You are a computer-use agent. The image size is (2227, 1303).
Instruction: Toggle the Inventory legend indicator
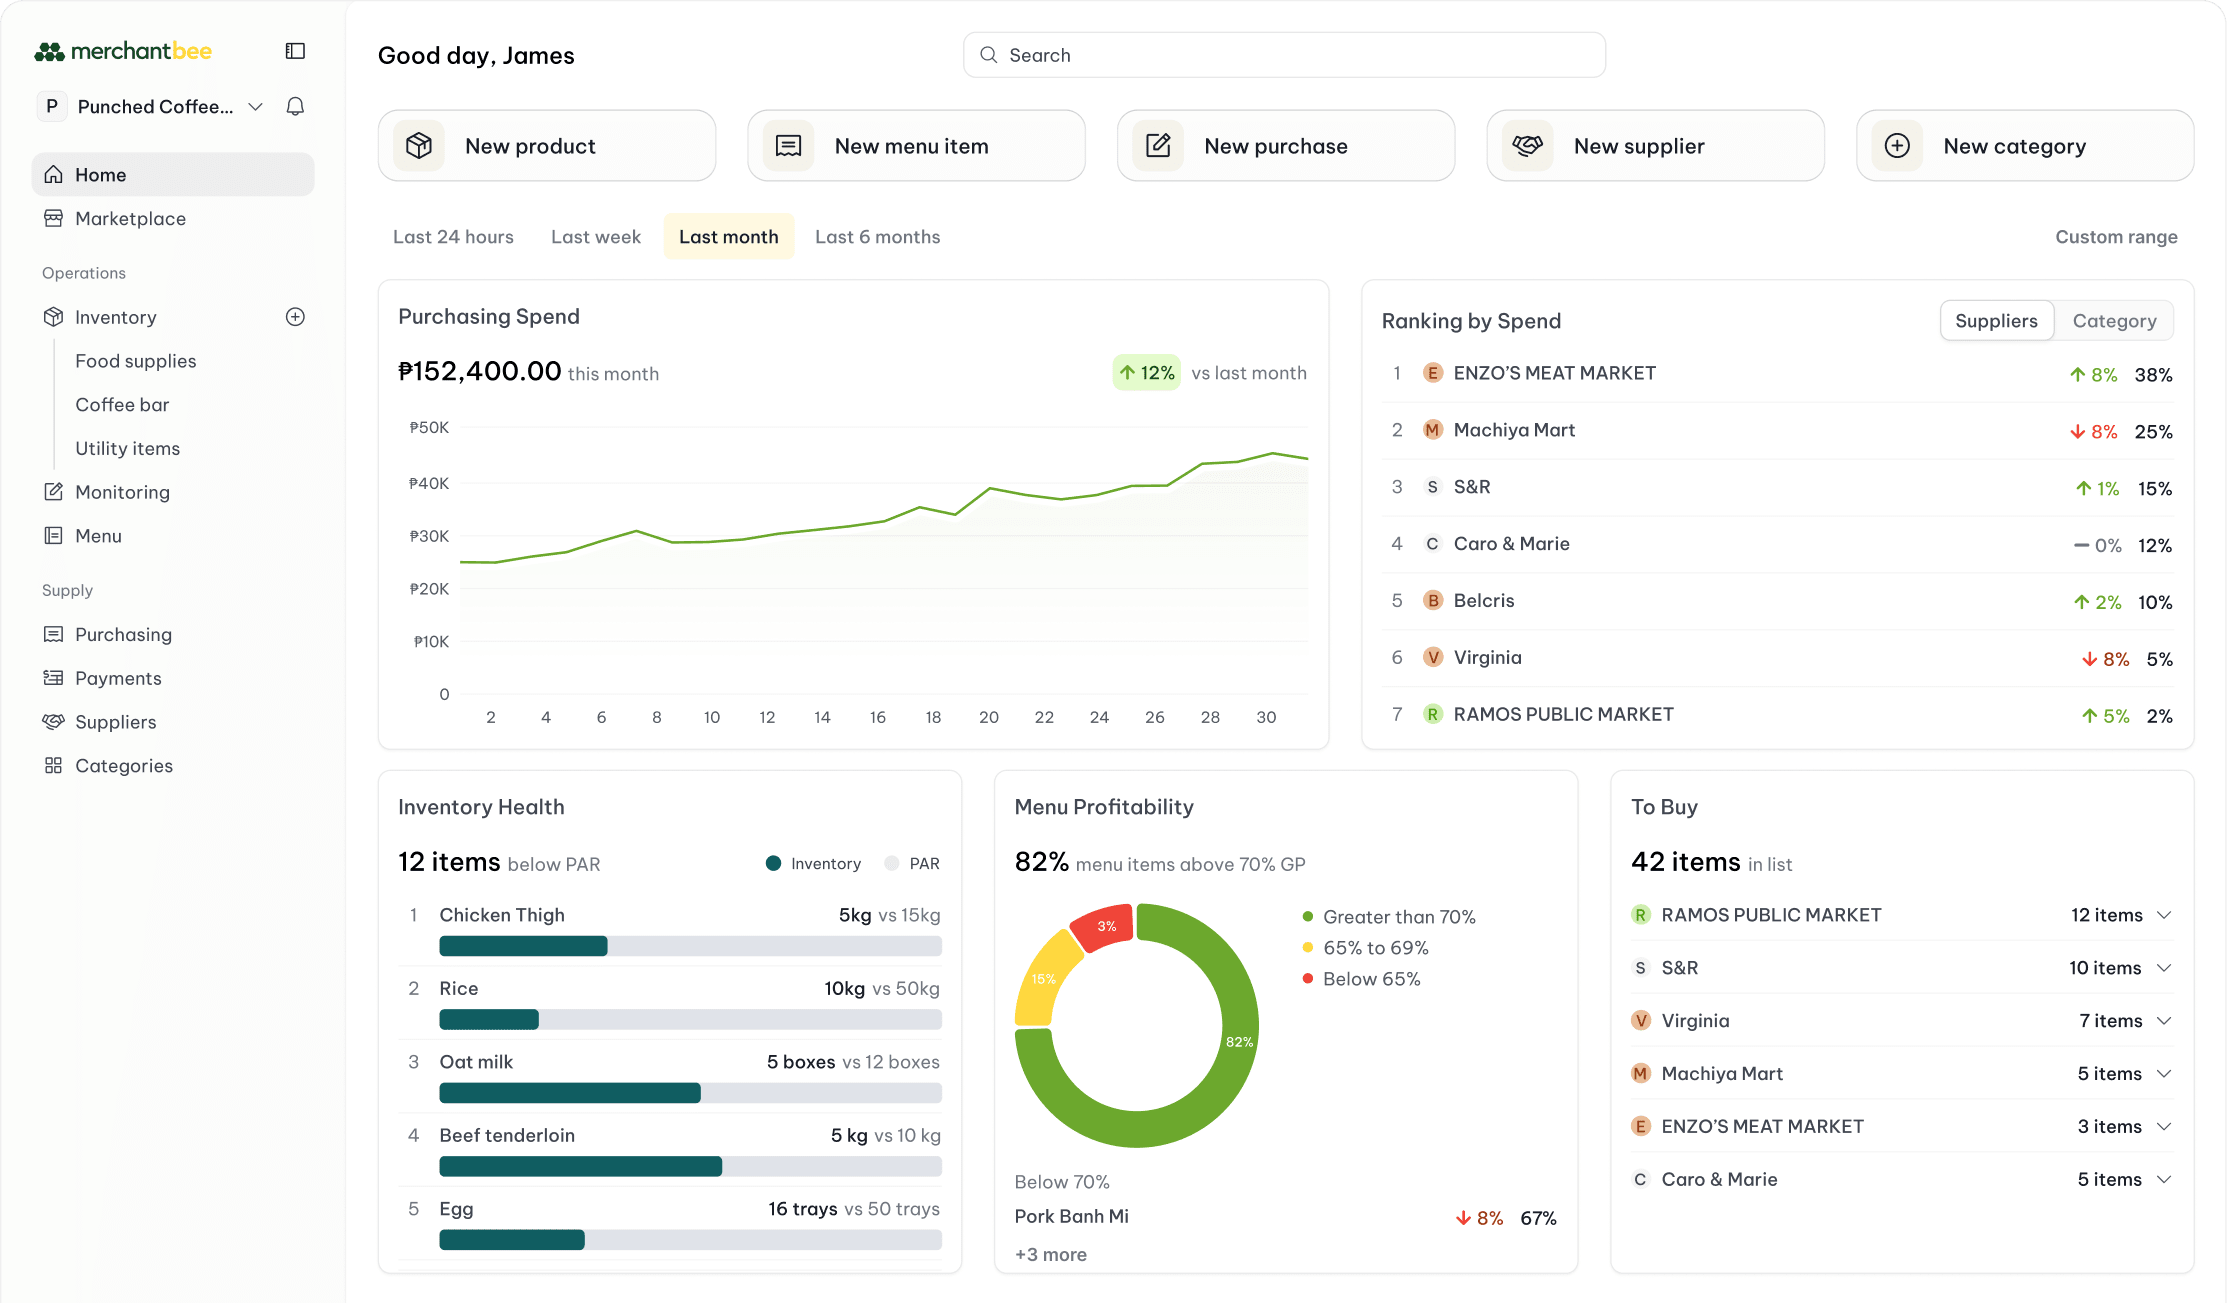772,862
